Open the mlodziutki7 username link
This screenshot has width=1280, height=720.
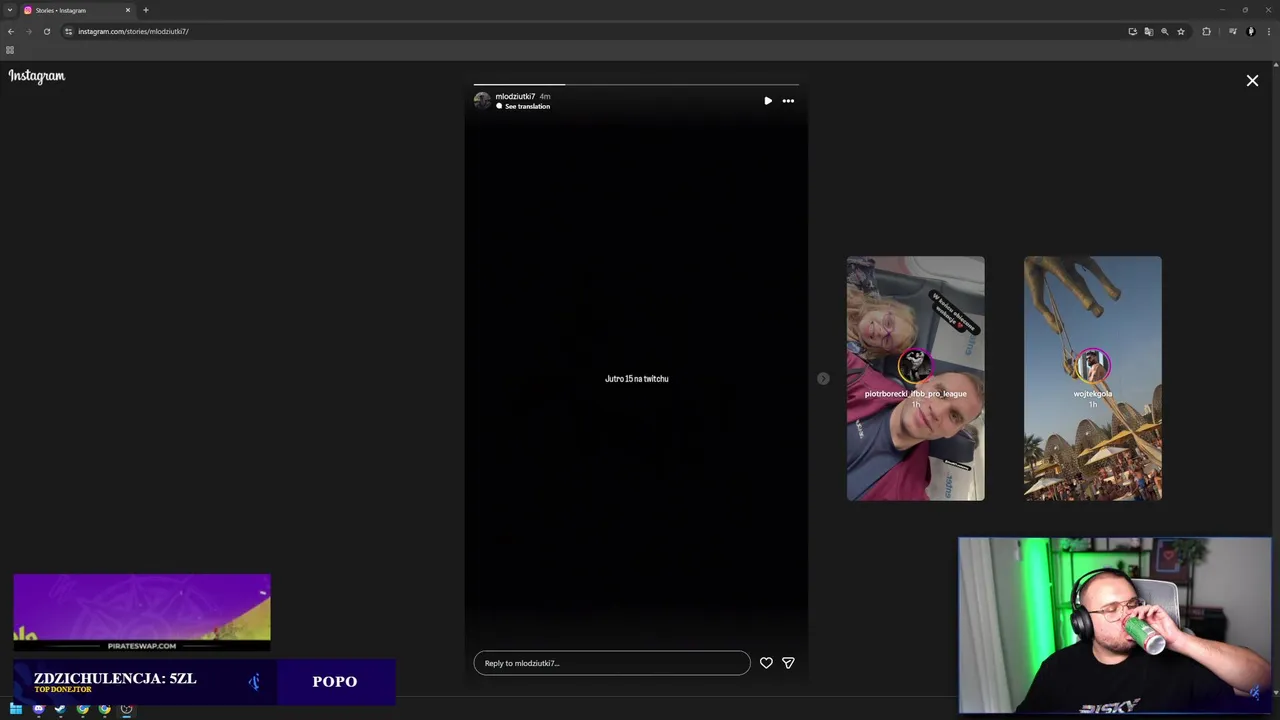coord(515,96)
